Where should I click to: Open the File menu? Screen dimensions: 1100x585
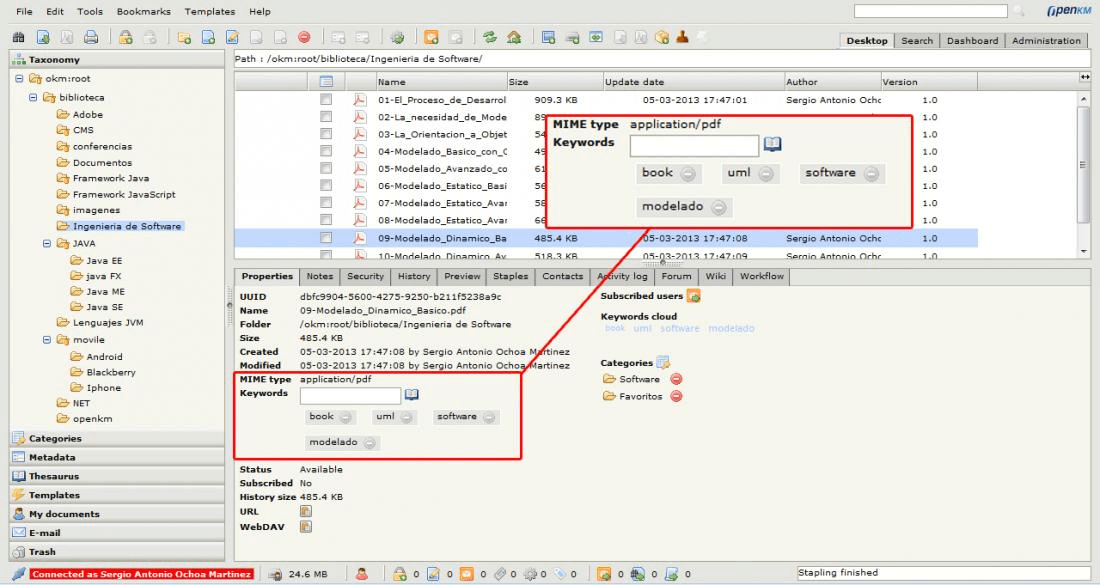[x=24, y=11]
